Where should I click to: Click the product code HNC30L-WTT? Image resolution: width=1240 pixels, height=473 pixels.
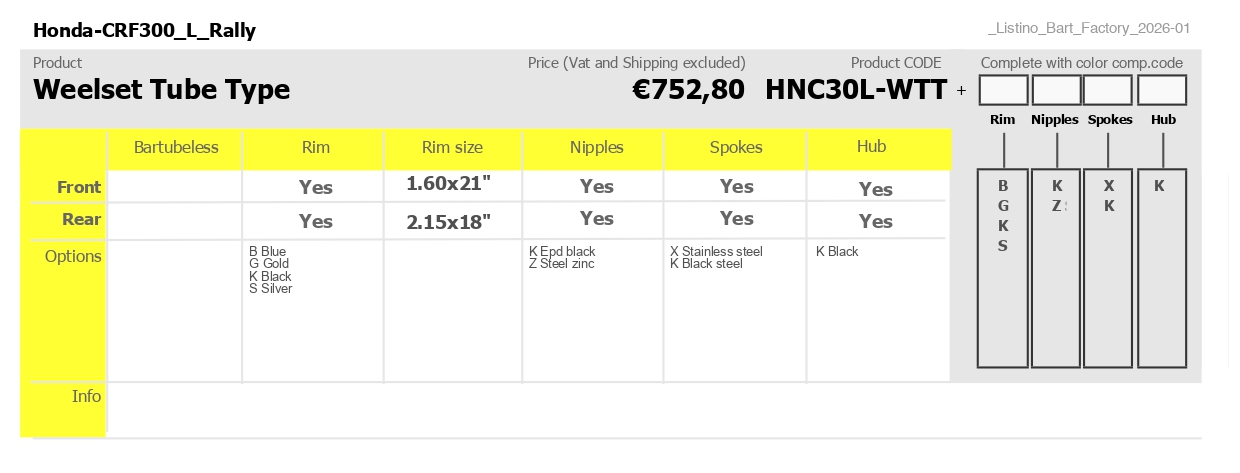click(x=856, y=90)
